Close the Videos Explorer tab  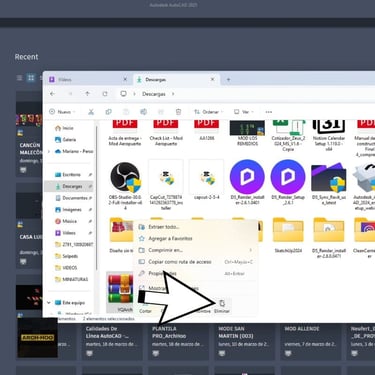point(125,79)
